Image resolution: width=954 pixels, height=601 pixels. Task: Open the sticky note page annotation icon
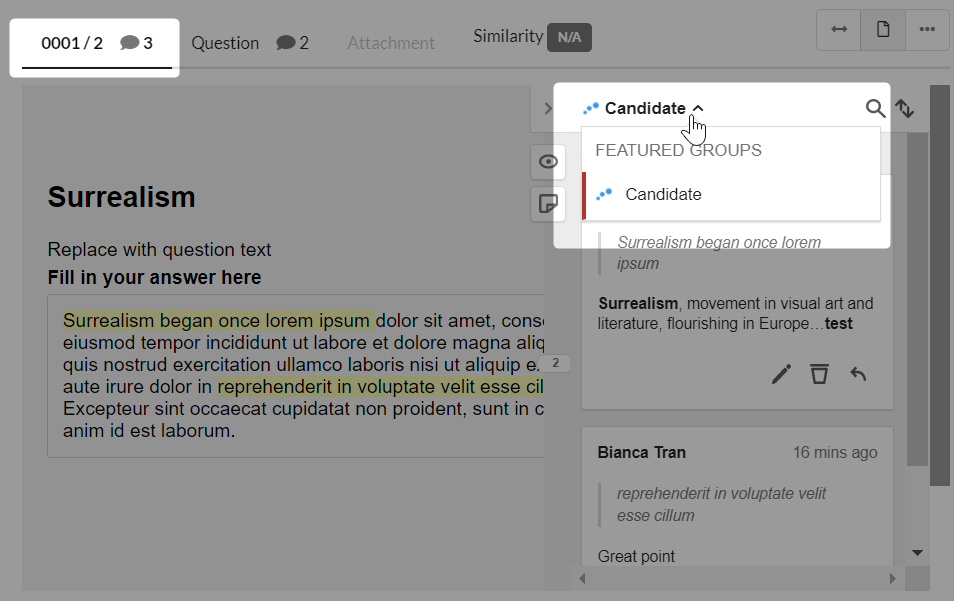pyautogui.click(x=548, y=203)
